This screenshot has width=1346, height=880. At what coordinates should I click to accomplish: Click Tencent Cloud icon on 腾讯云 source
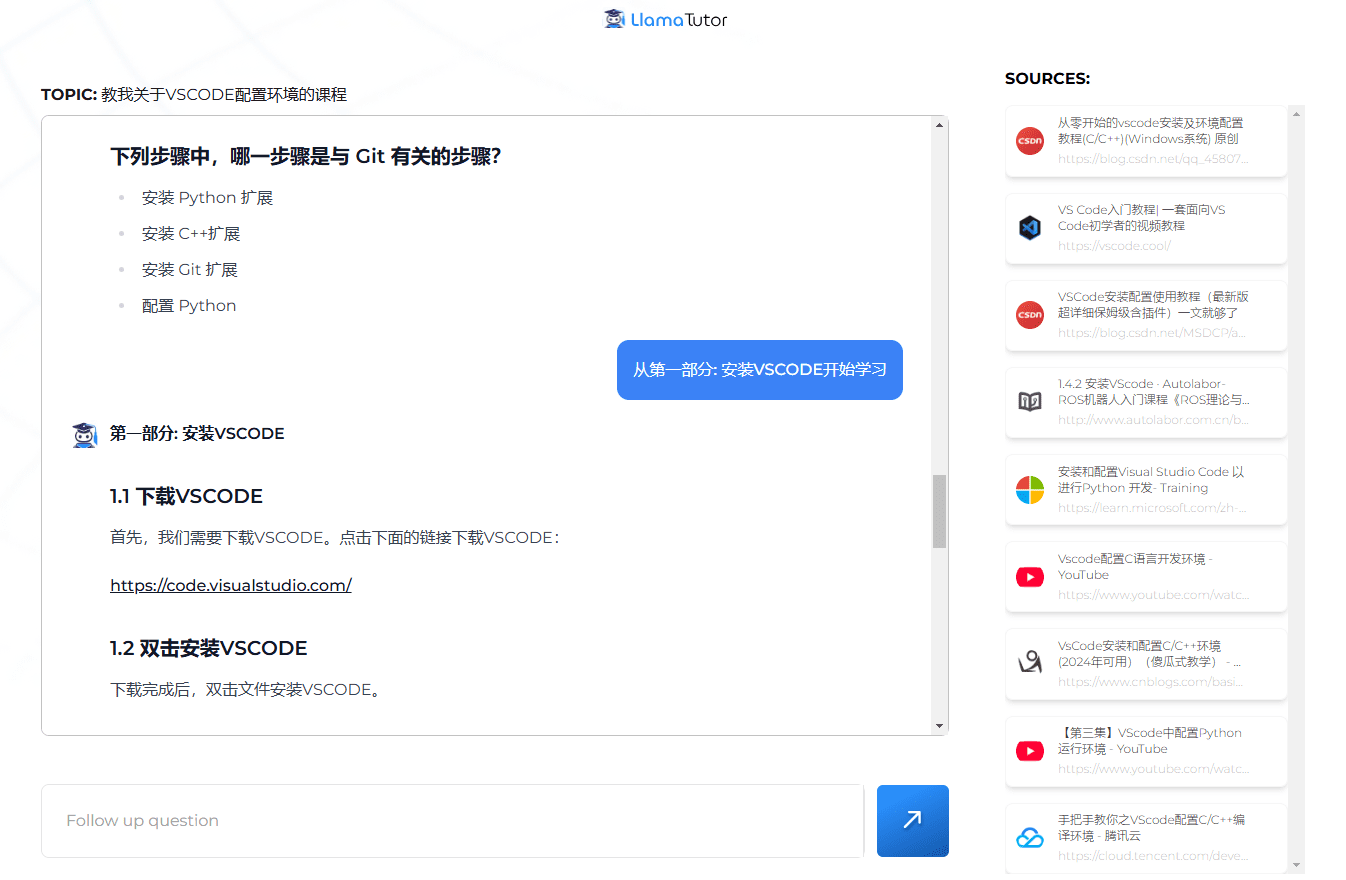tap(1030, 837)
